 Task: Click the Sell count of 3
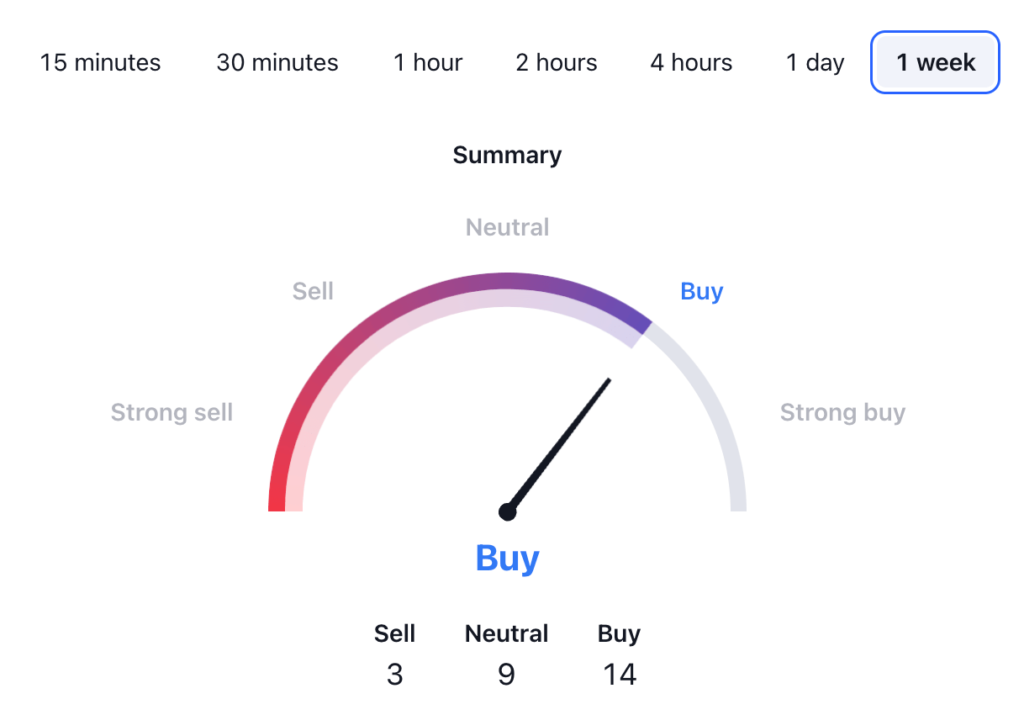(395, 675)
